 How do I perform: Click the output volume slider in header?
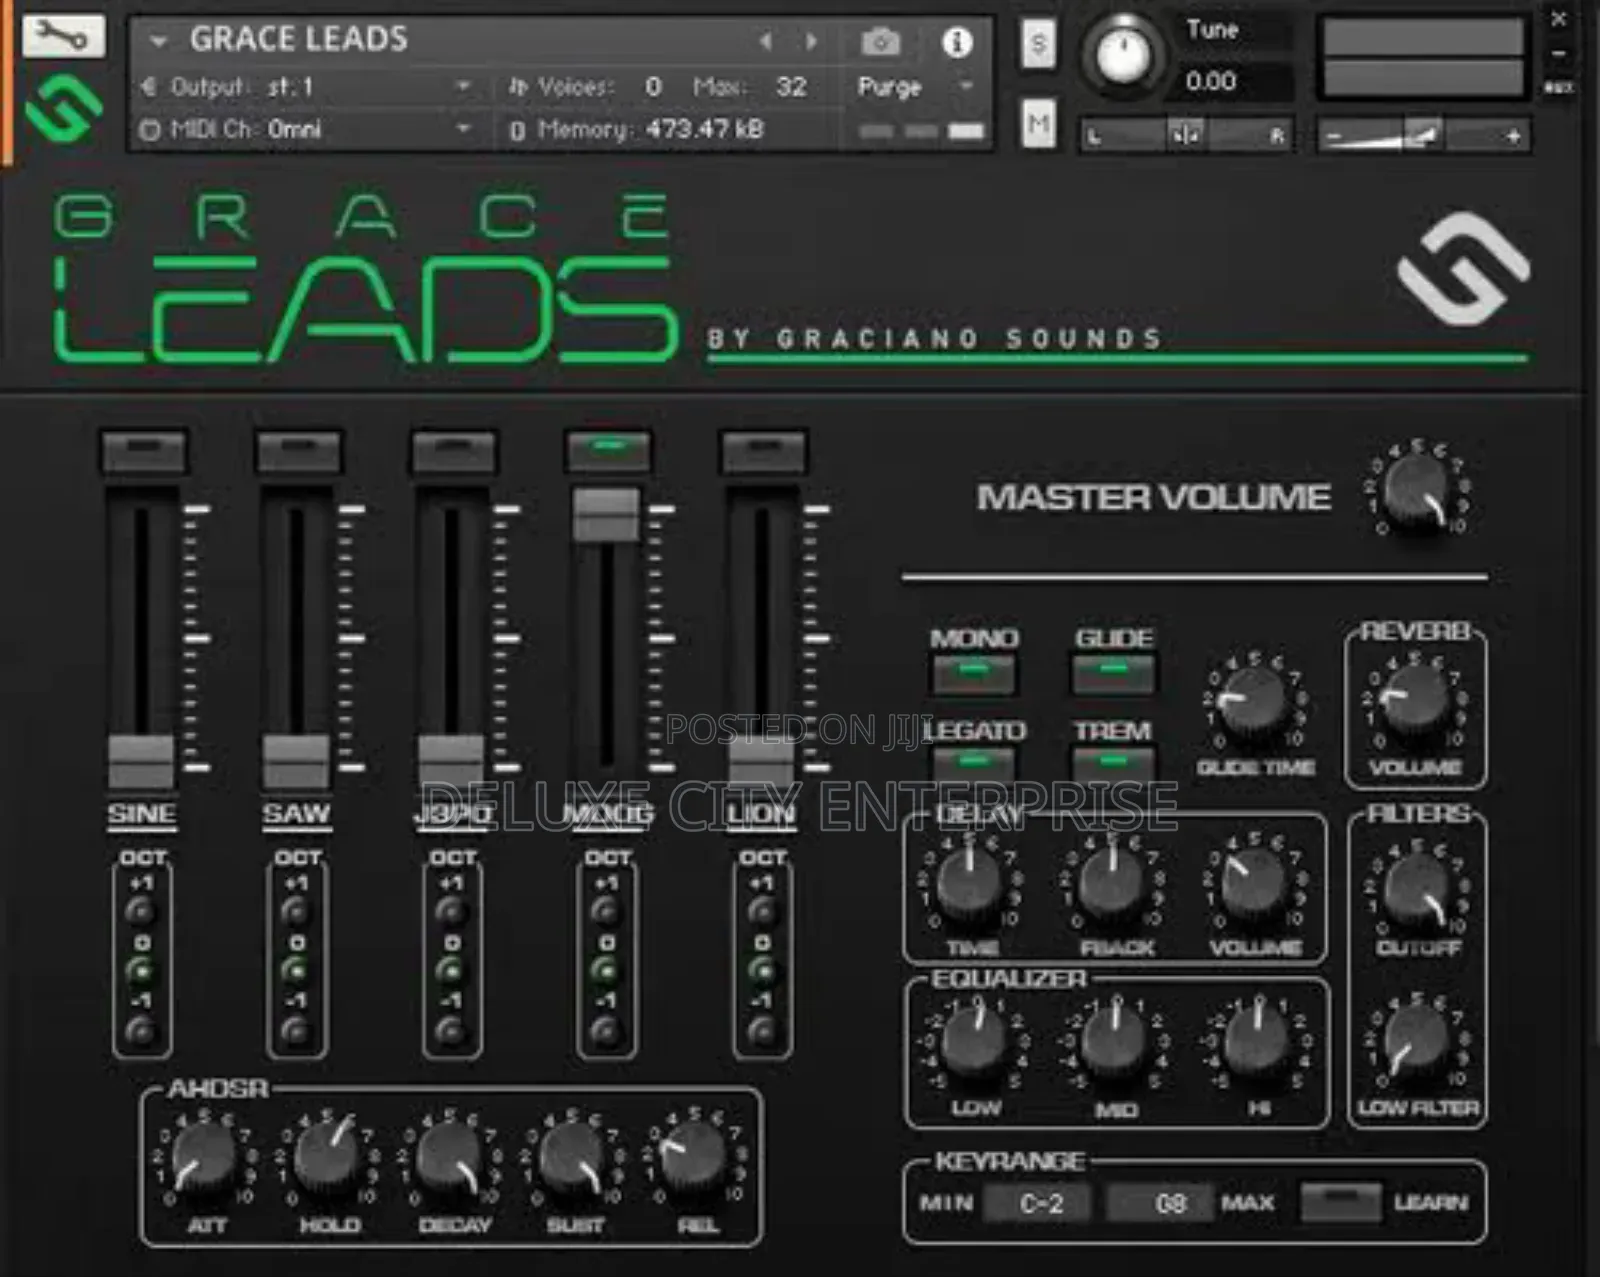click(1422, 135)
